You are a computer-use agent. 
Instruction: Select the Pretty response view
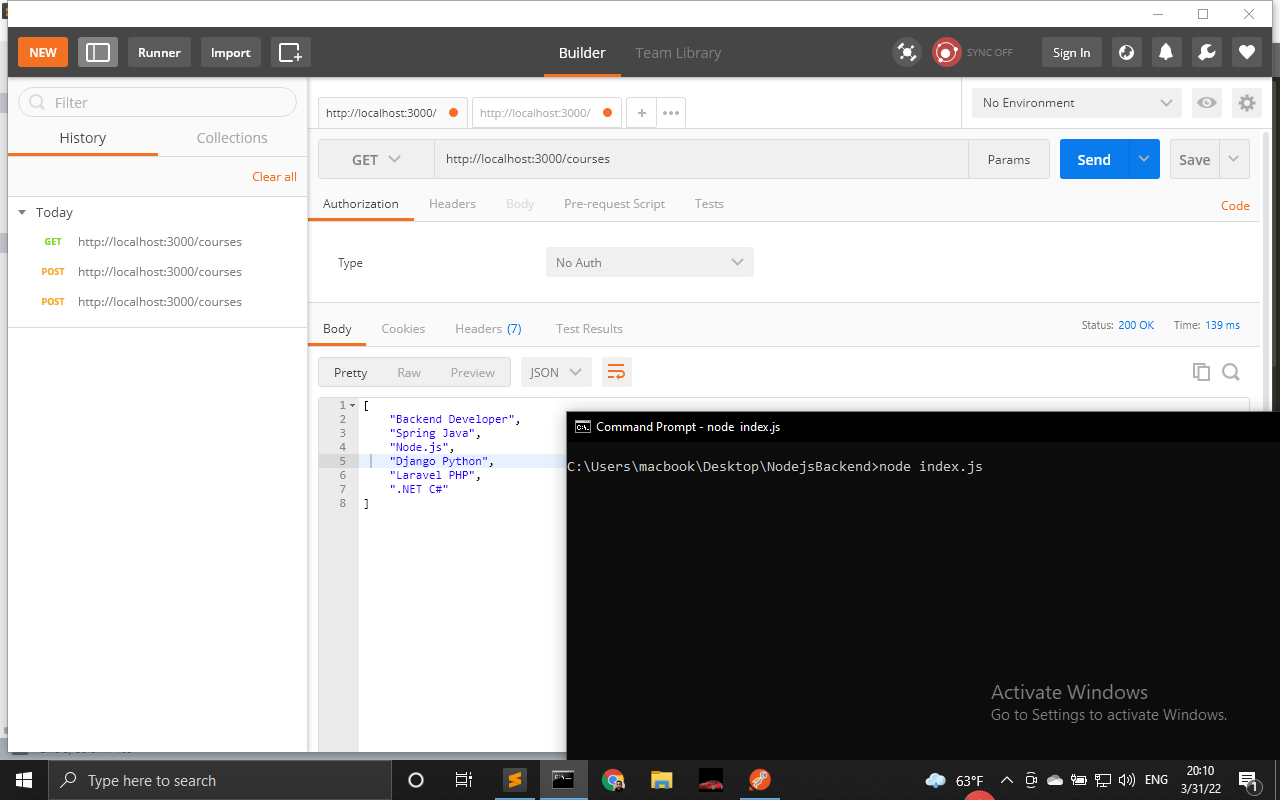pos(350,372)
